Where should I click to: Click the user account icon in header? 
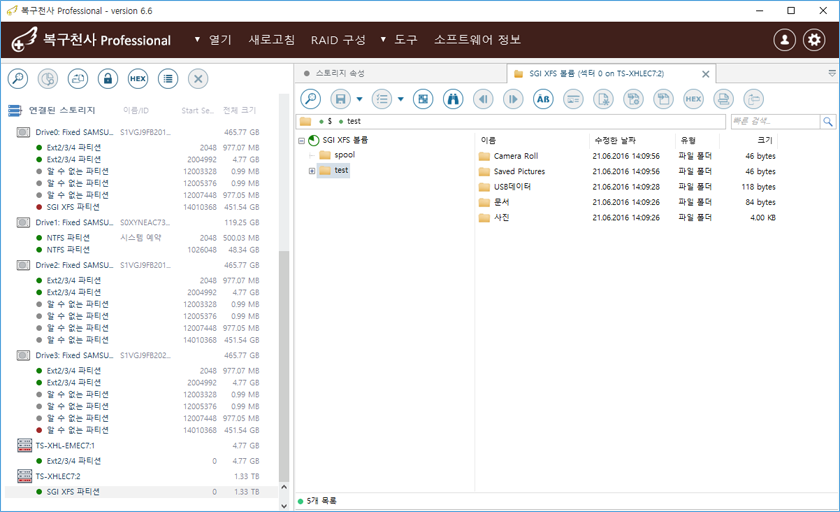[x=785, y=40]
